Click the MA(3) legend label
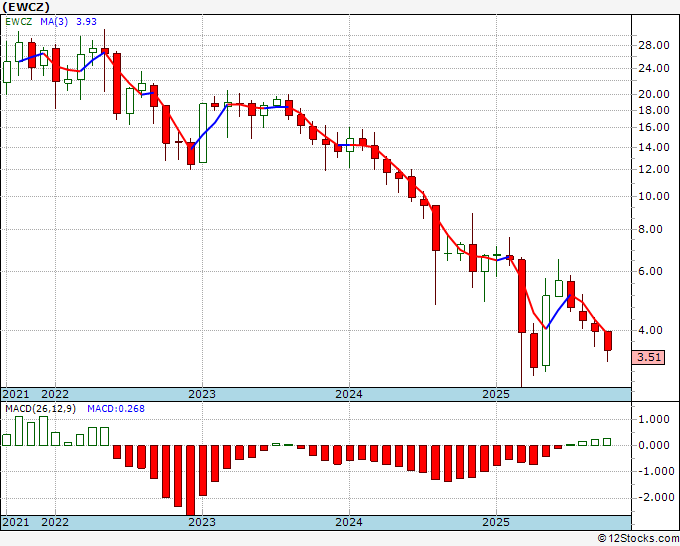This screenshot has height=546, width=680. click(x=54, y=22)
